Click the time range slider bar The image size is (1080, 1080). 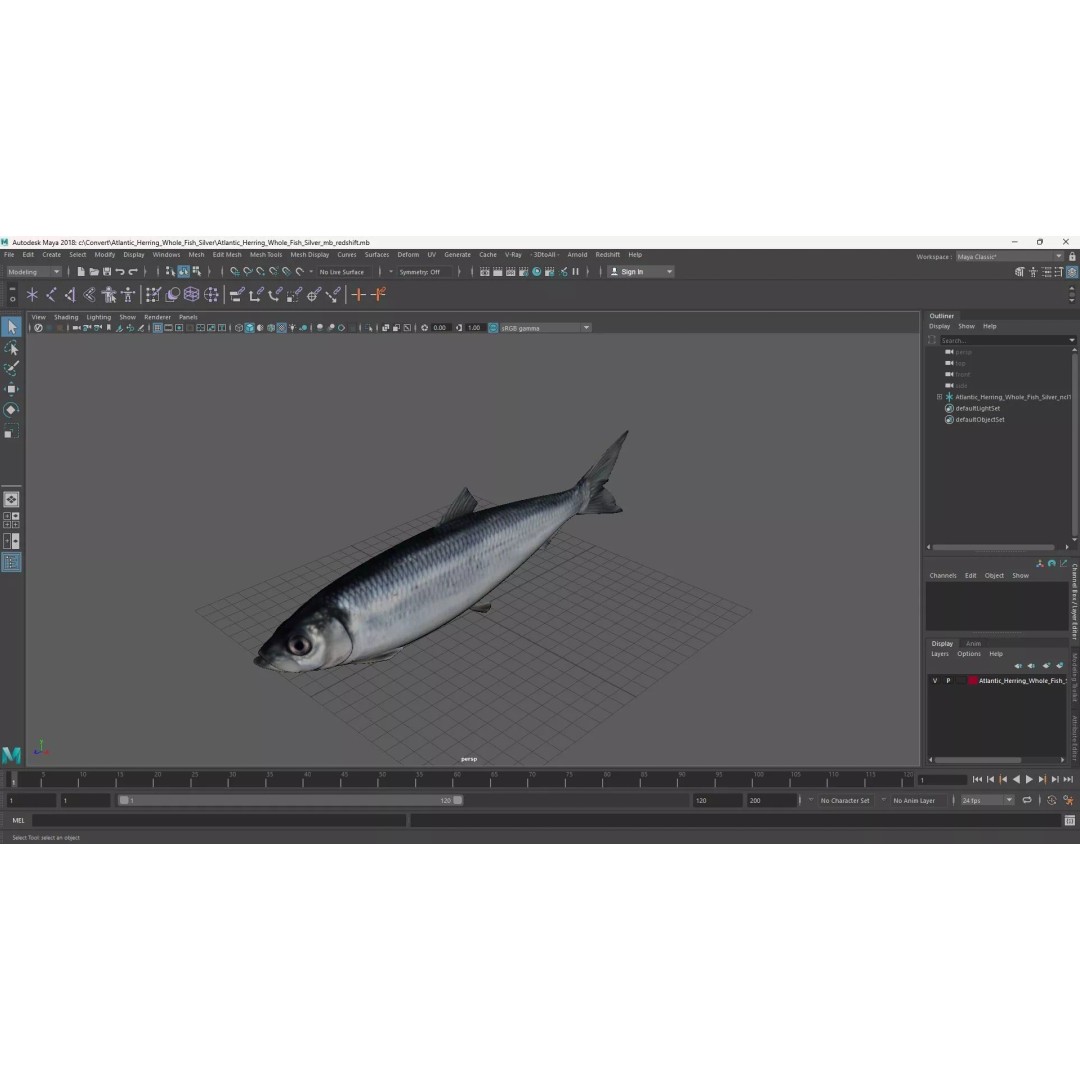coord(291,800)
